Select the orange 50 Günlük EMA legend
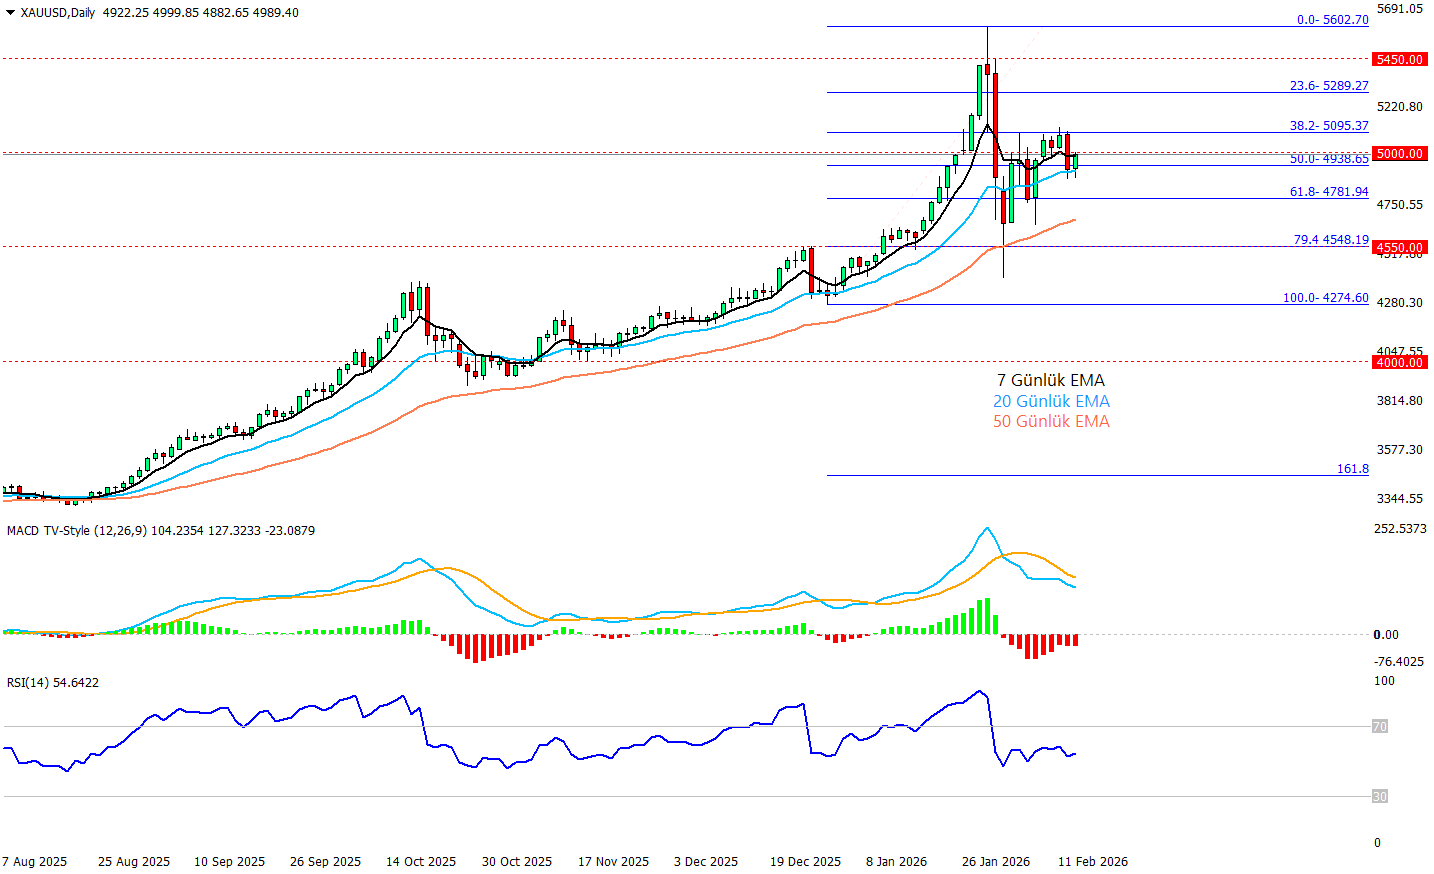Viewport: 1434px width, 874px height. [x=1050, y=422]
